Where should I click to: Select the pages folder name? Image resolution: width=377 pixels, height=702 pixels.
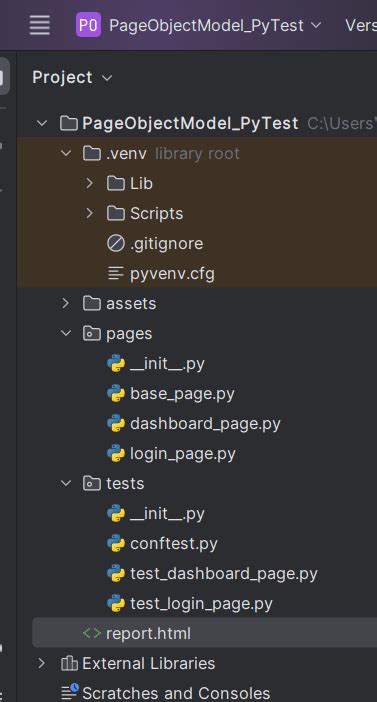coord(129,334)
